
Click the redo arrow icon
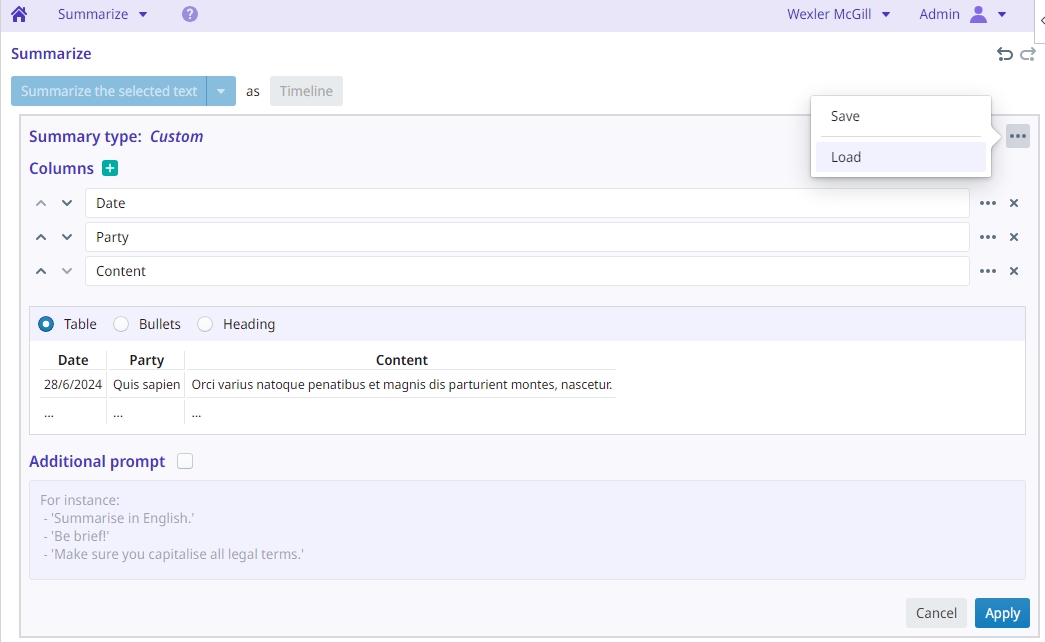coord(1027,55)
